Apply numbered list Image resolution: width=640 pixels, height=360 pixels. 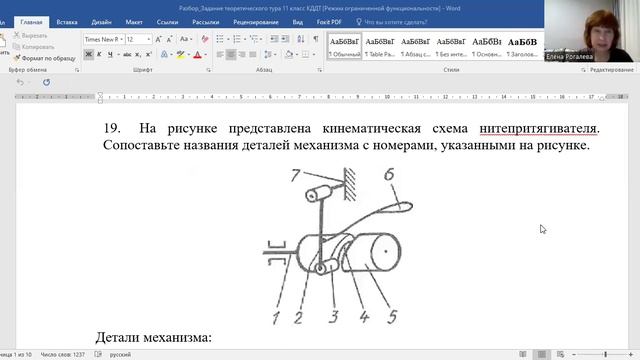pyautogui.click(x=237, y=39)
